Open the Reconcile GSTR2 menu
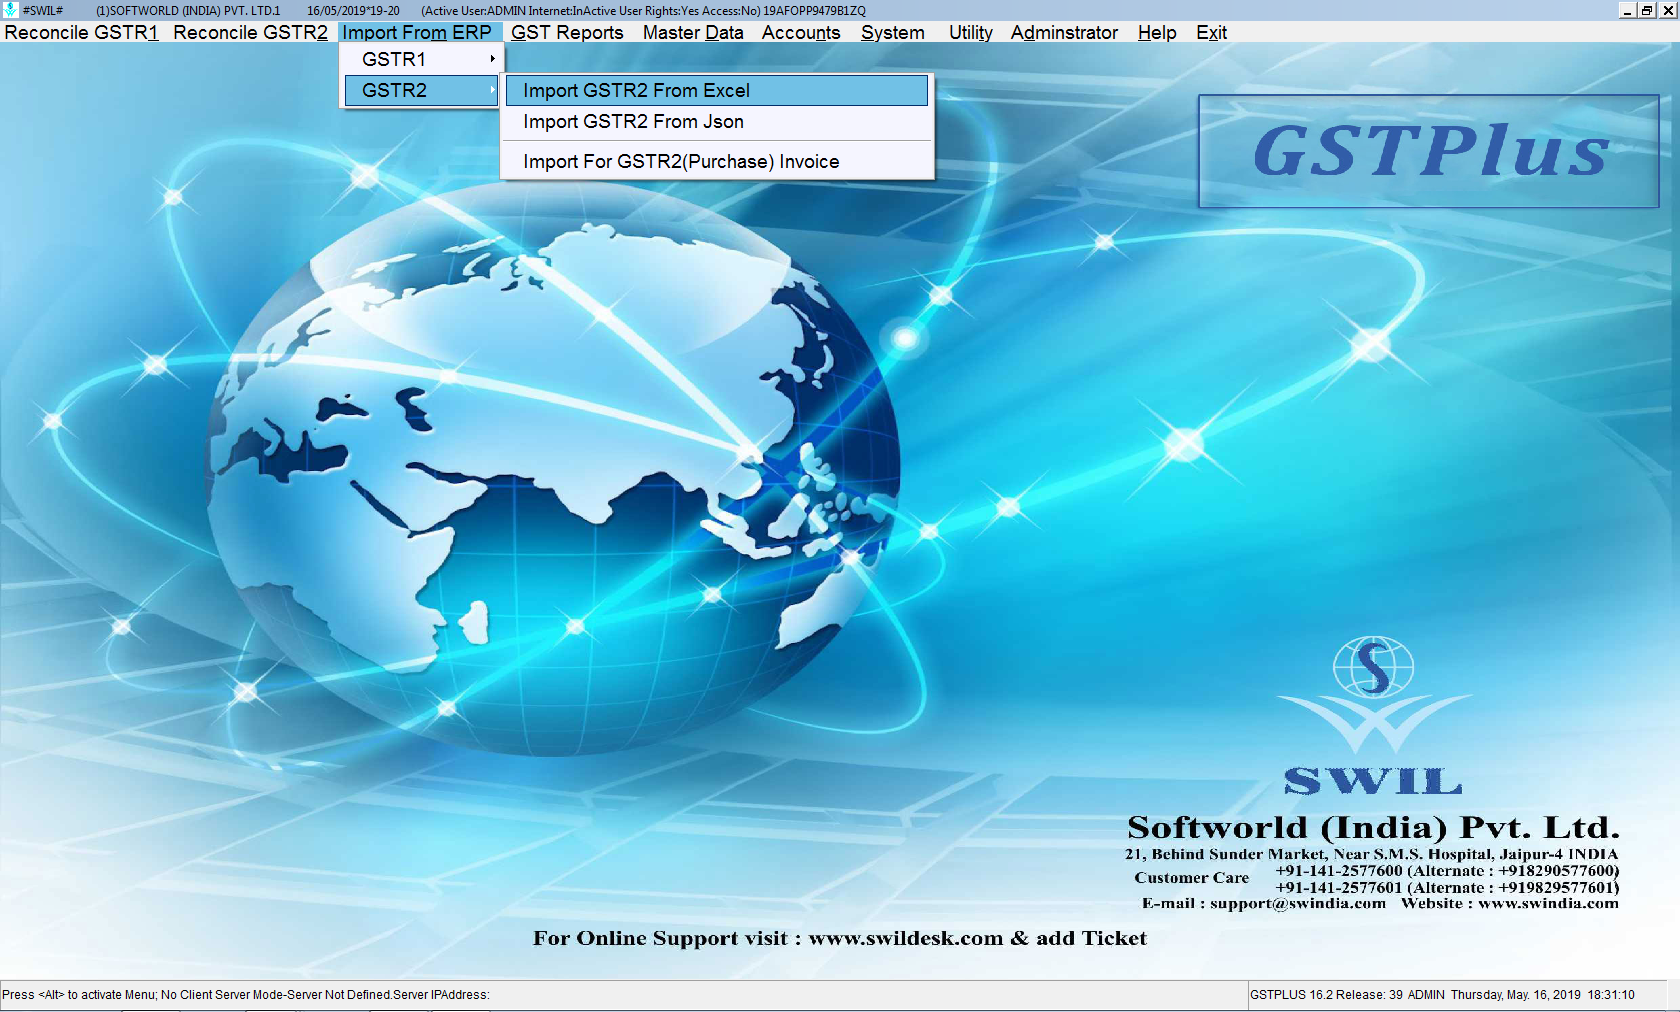The image size is (1680, 1012). tap(250, 32)
